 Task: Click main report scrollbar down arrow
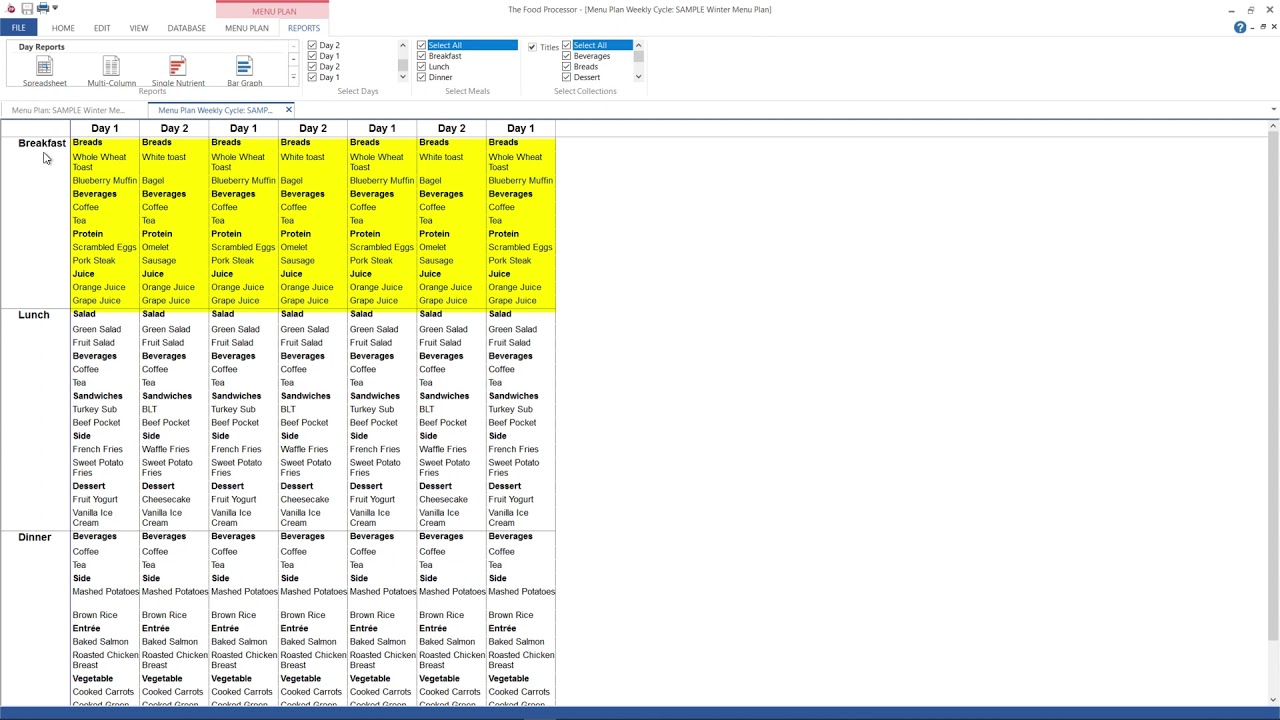[x=1273, y=699]
